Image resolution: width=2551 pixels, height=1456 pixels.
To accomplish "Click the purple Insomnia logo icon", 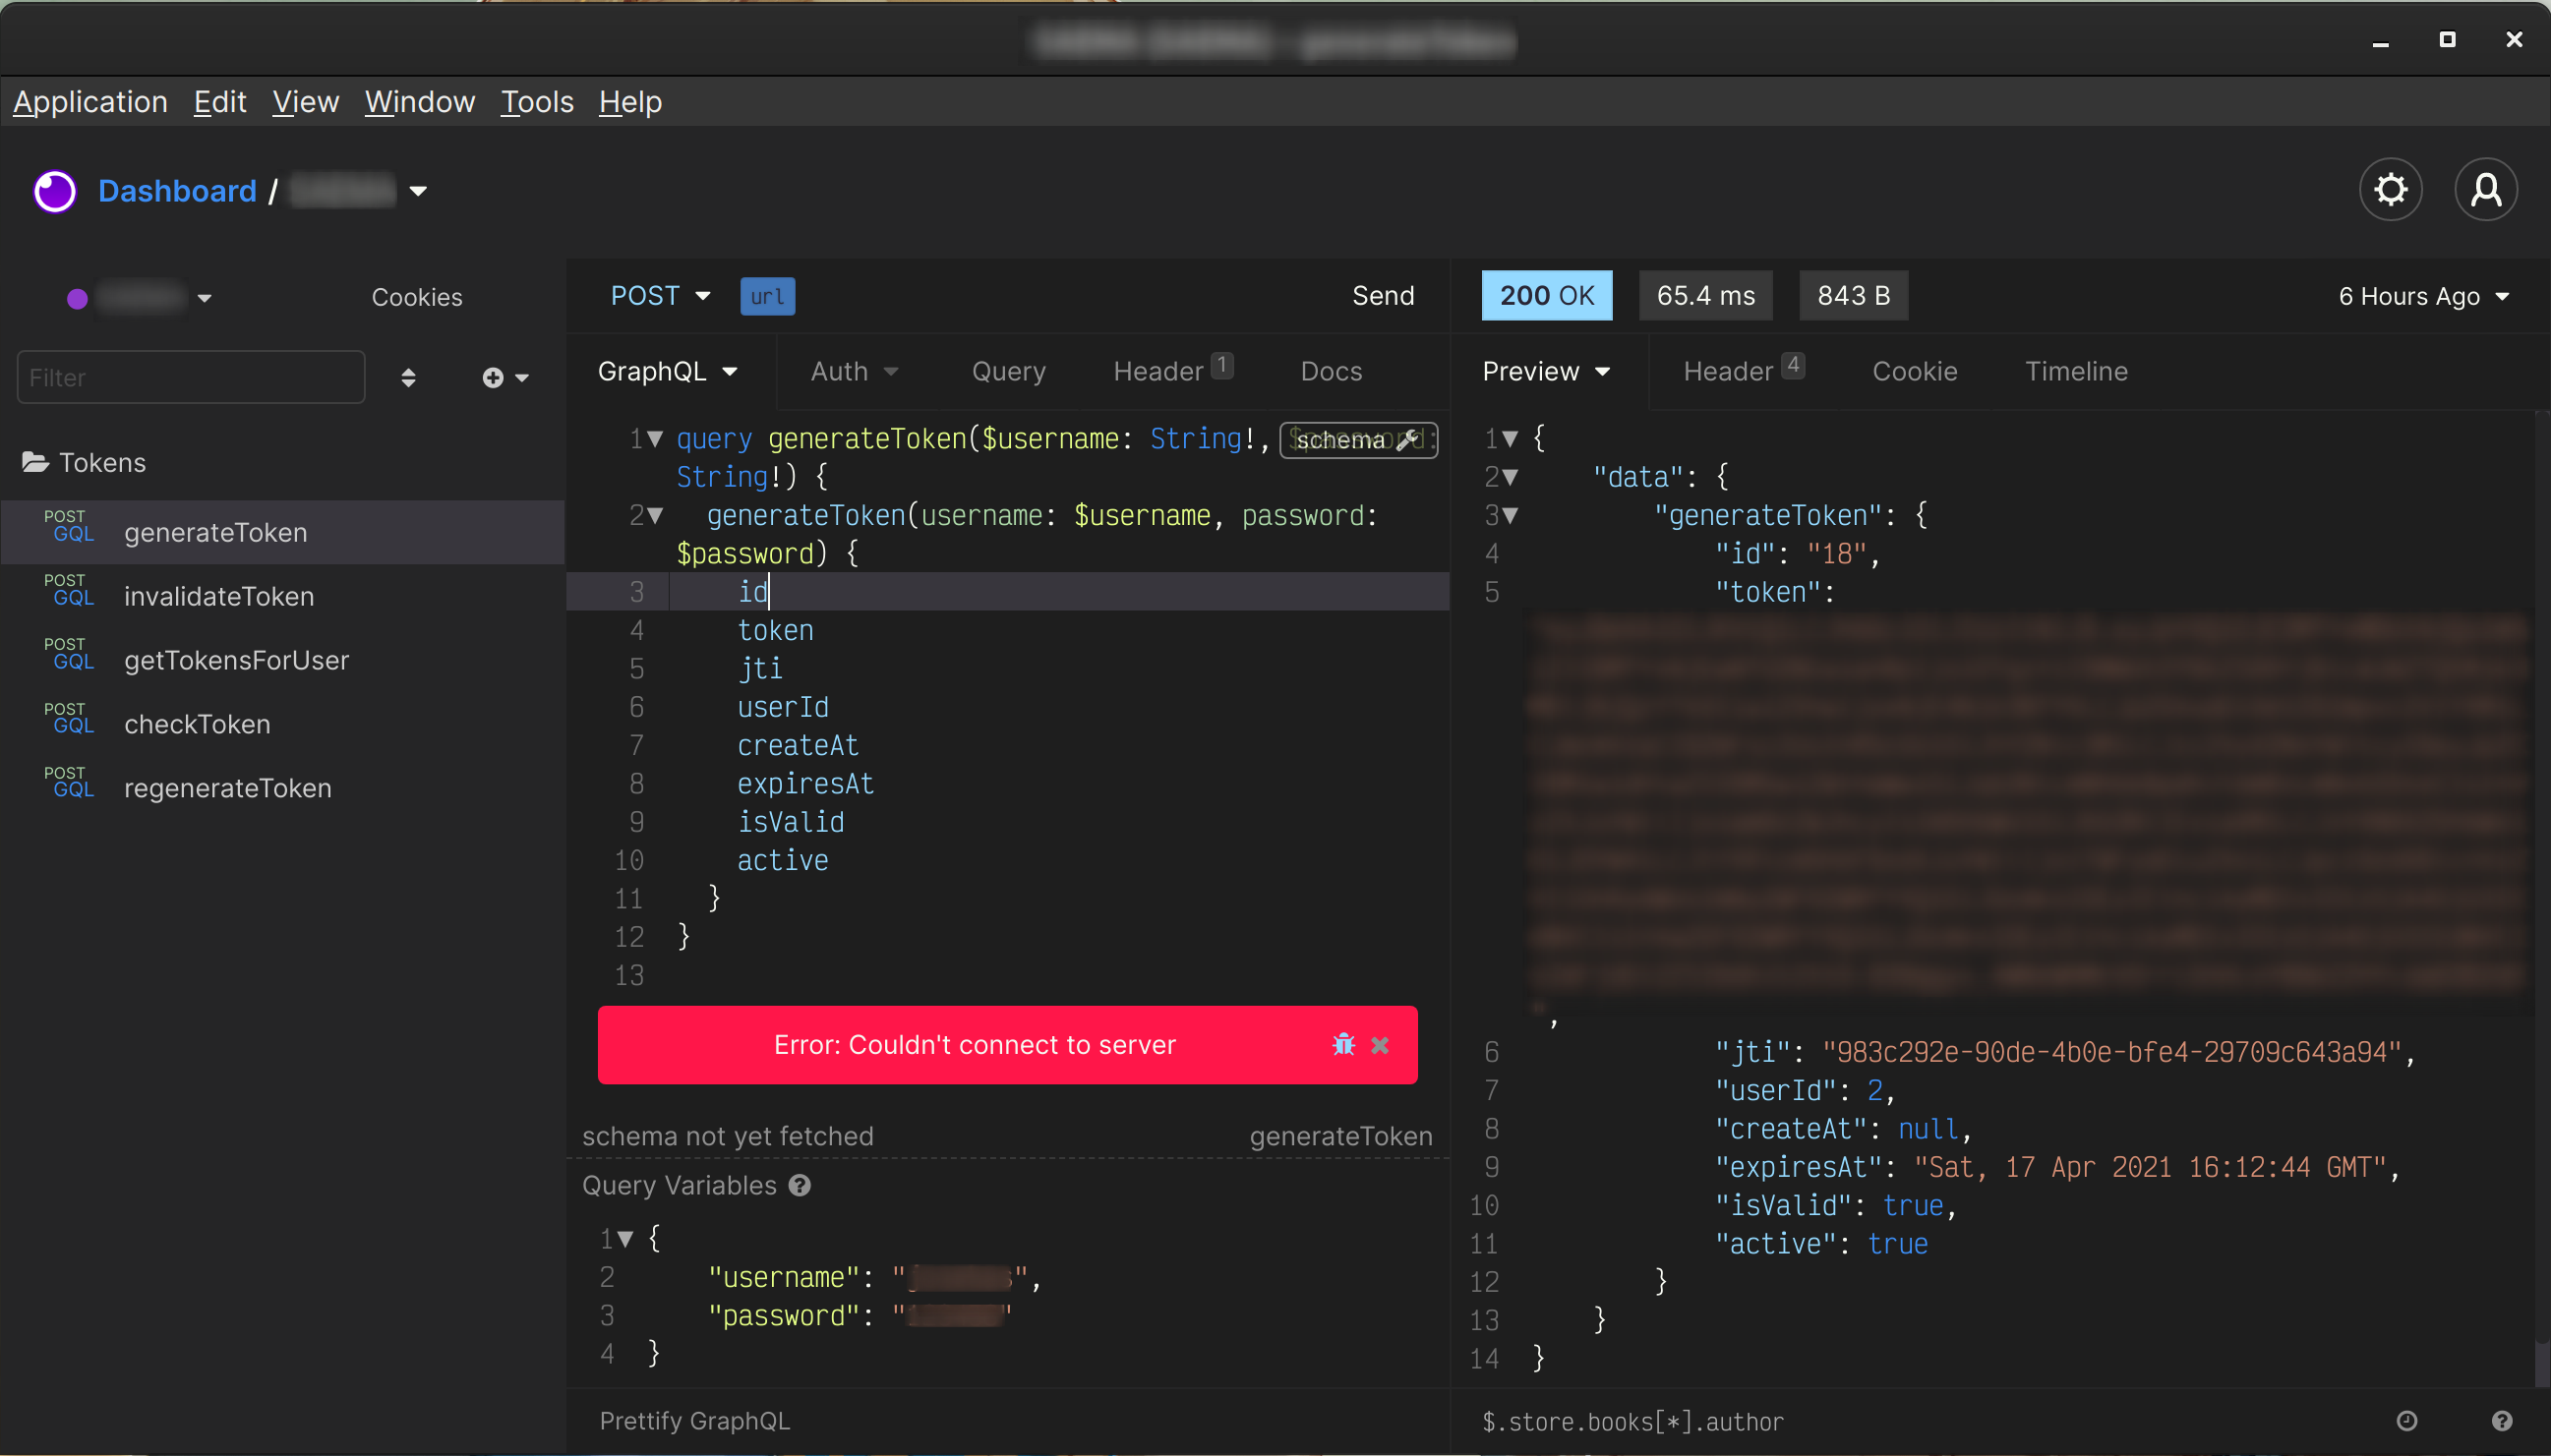I will (55, 191).
